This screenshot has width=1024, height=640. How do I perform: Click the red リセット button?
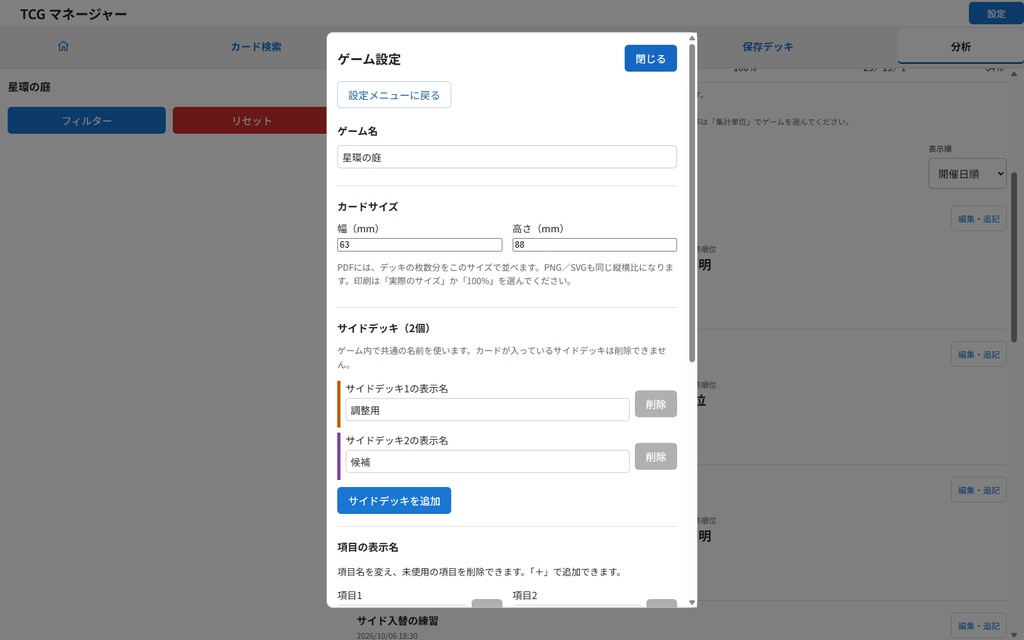251,120
